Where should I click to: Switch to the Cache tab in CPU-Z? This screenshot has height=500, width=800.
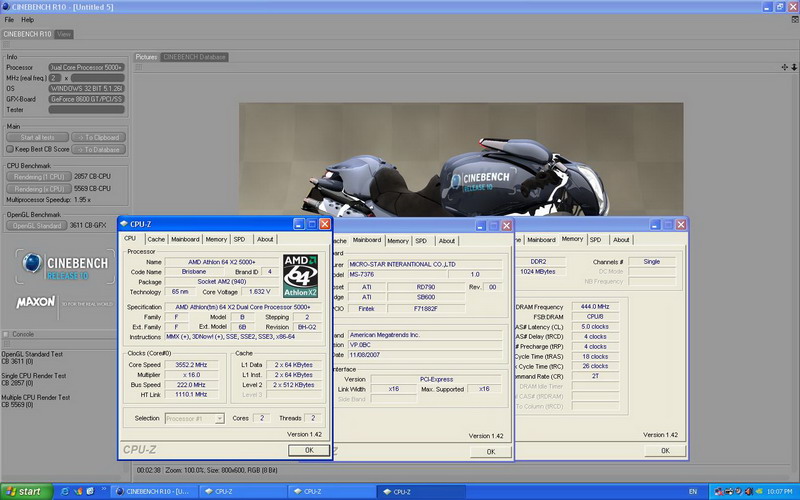click(x=156, y=239)
